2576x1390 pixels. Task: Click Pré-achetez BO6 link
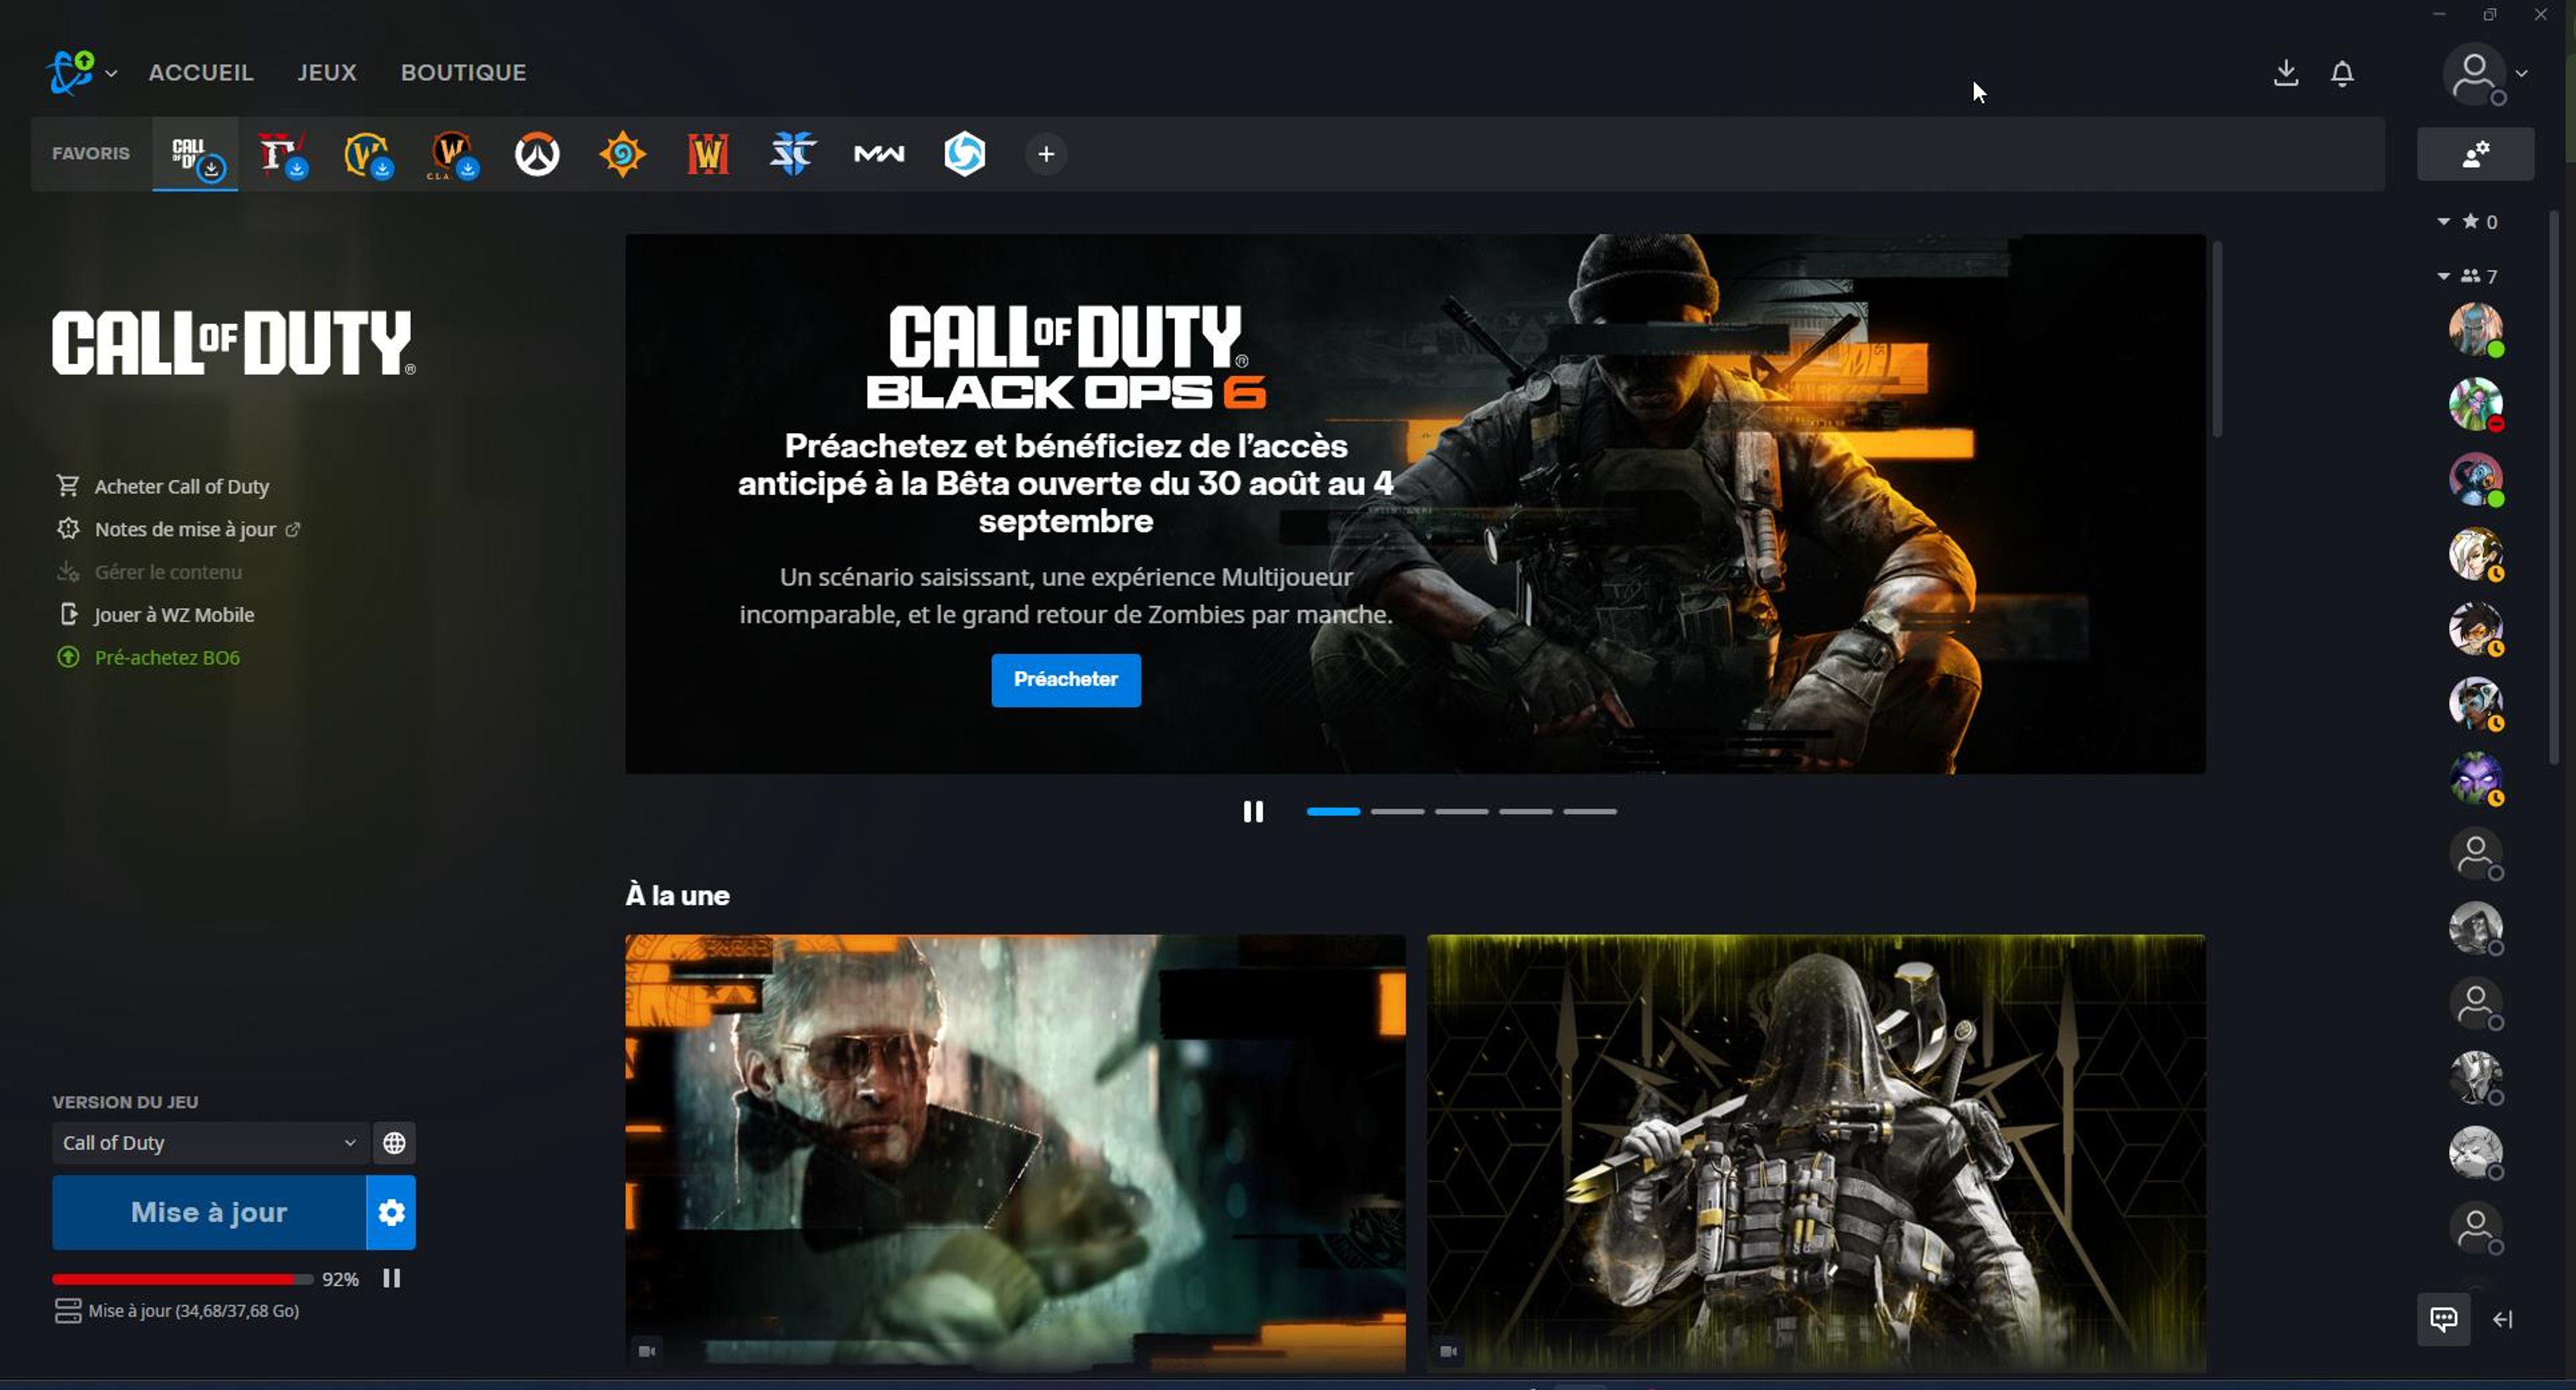click(x=166, y=656)
